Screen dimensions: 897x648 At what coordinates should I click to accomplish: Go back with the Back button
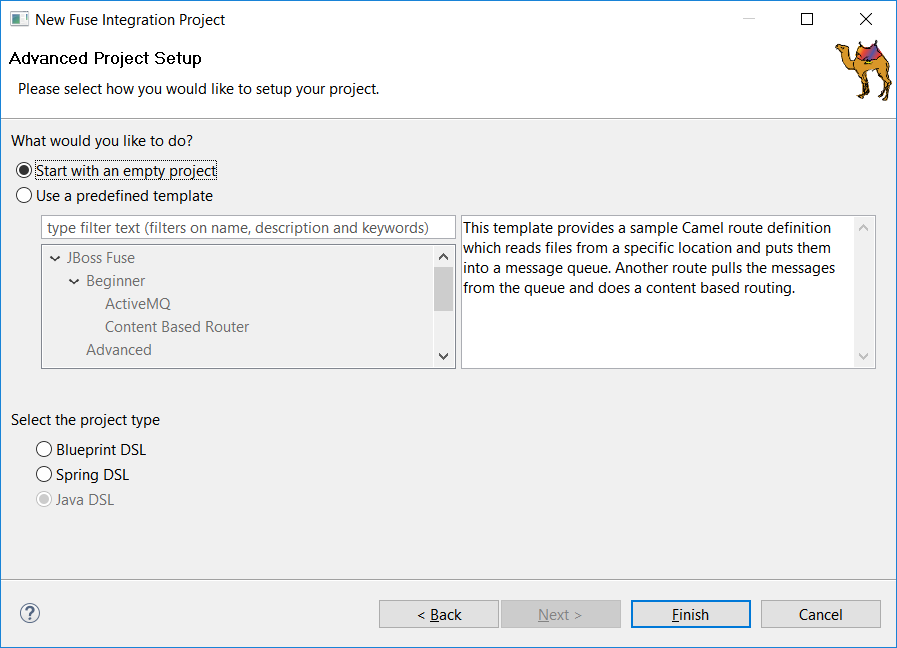[x=438, y=614]
